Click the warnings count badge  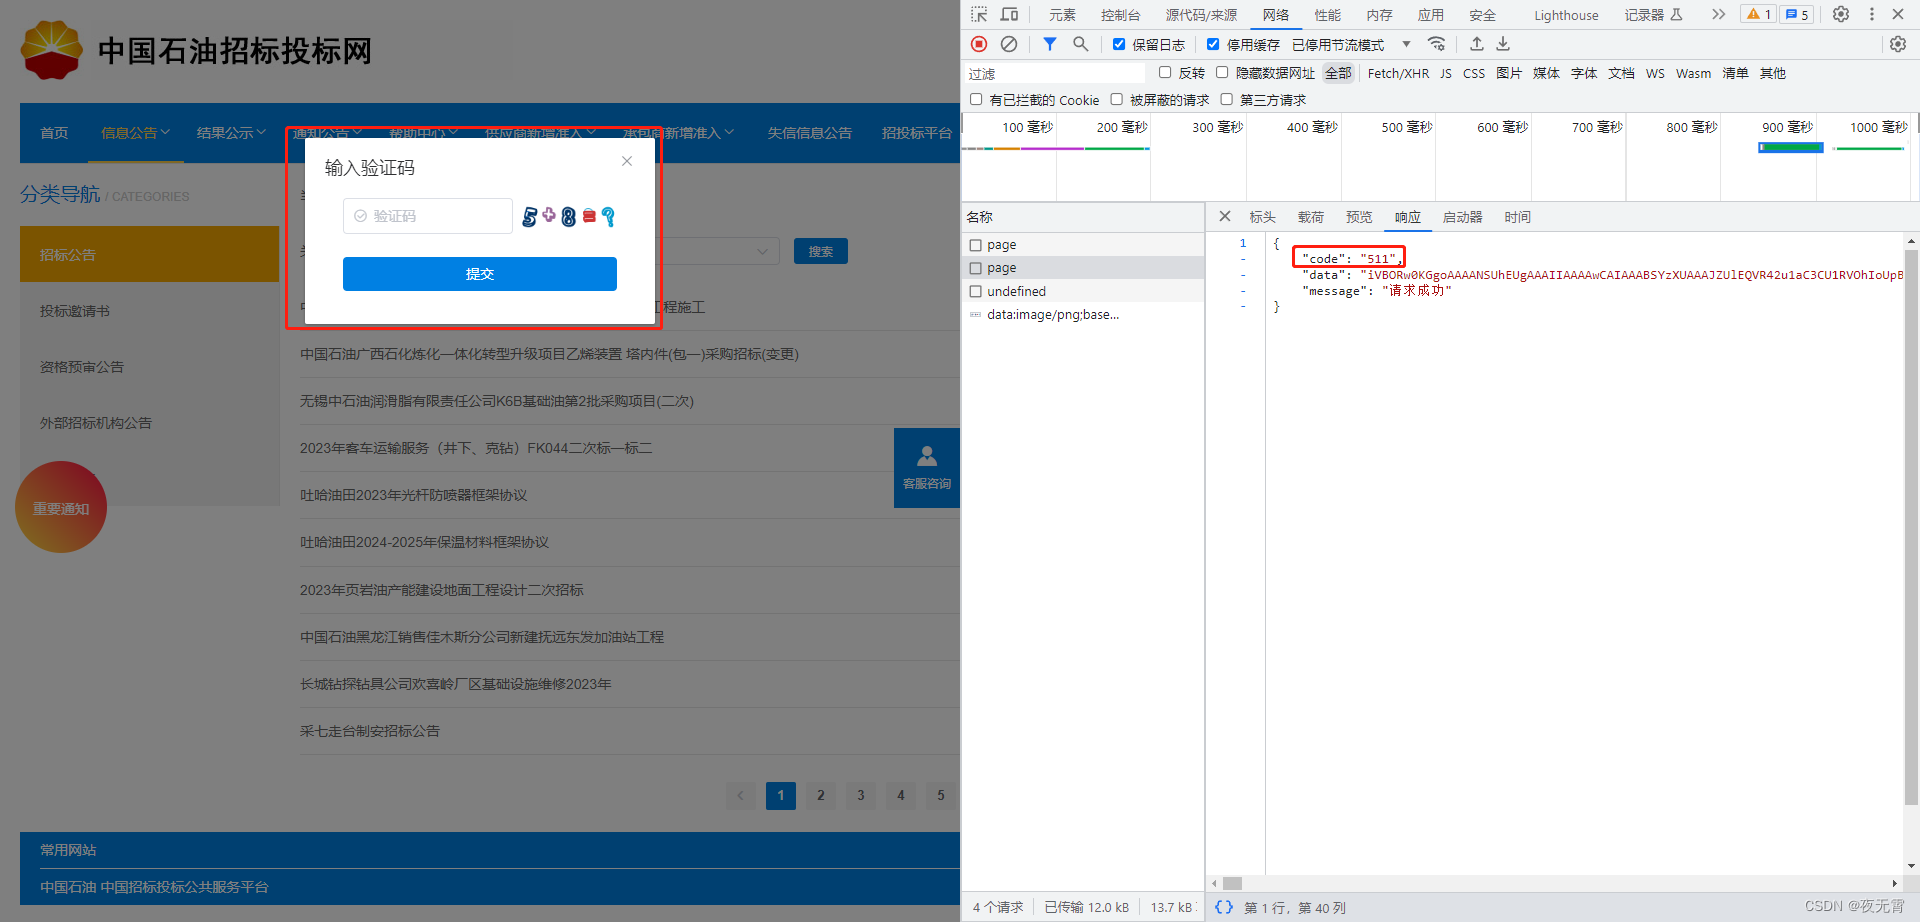1759,14
